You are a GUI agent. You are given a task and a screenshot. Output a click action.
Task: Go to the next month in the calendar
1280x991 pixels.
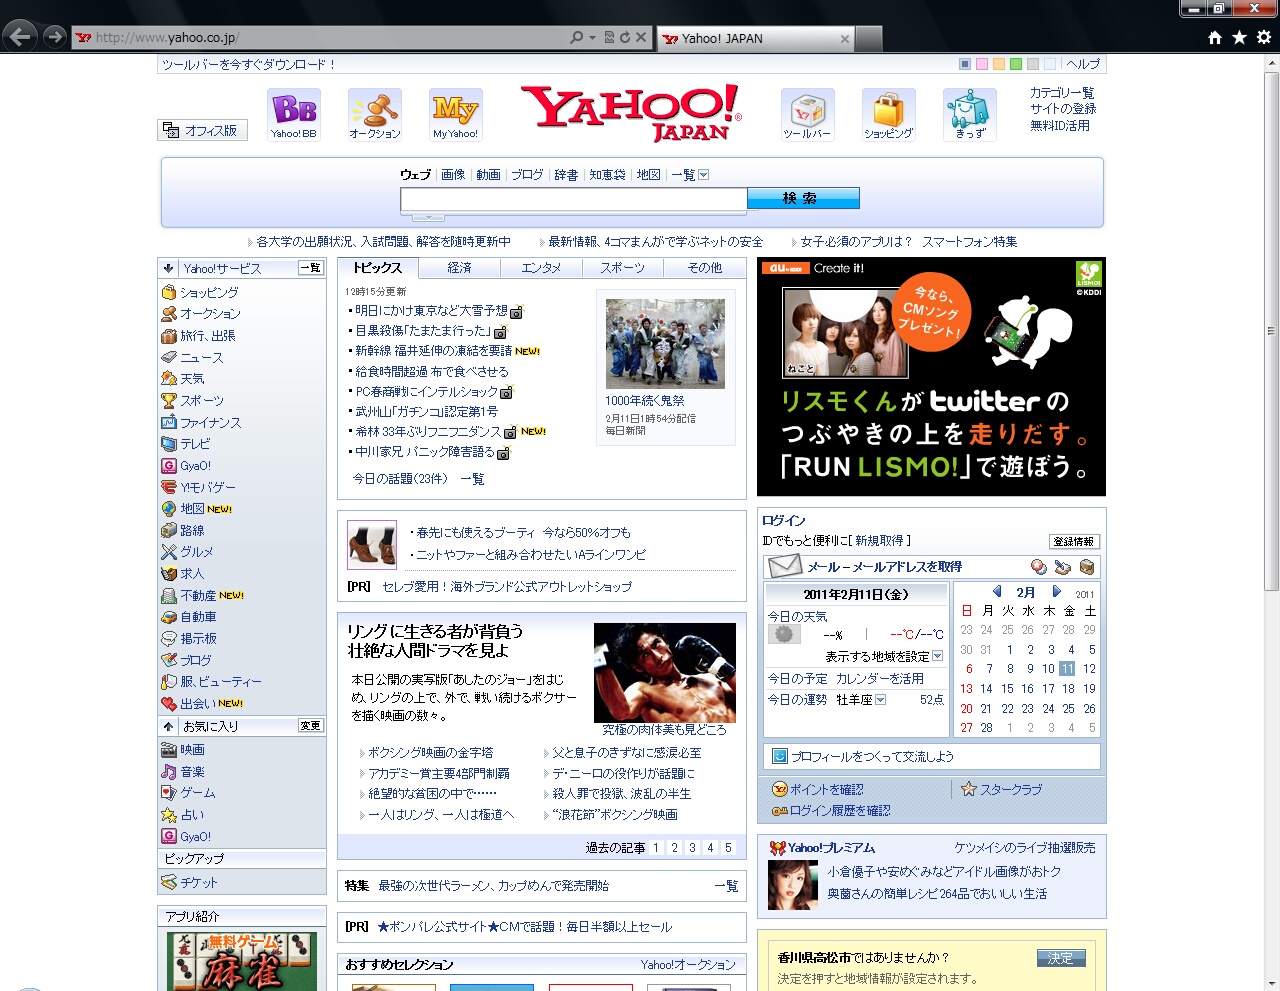1057,592
